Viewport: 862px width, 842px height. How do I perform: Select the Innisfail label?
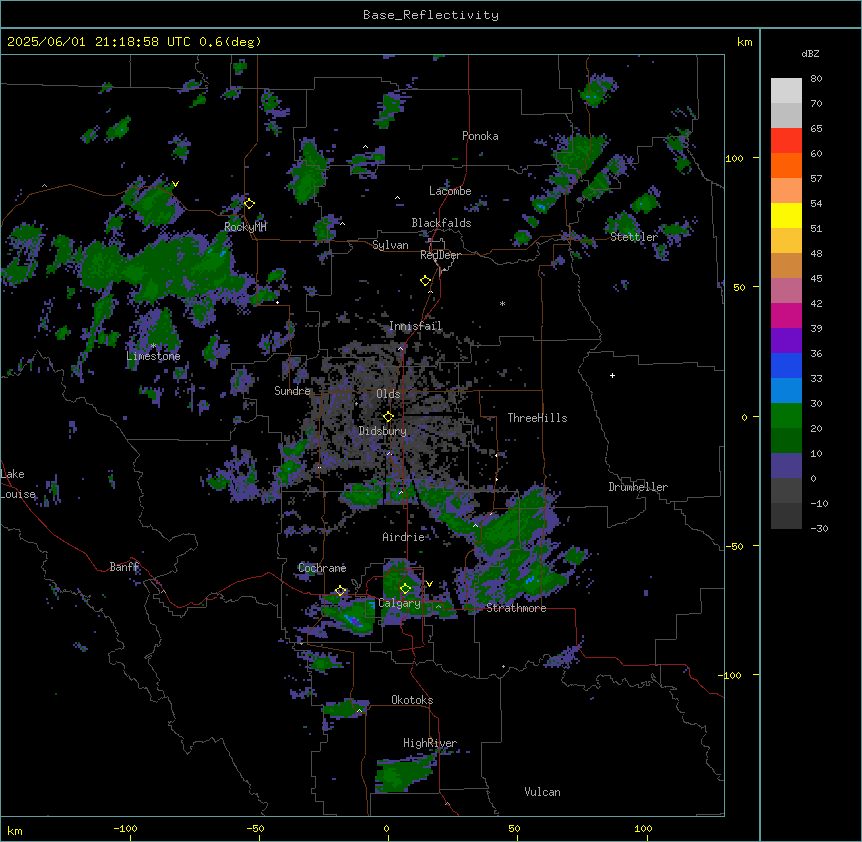click(415, 326)
